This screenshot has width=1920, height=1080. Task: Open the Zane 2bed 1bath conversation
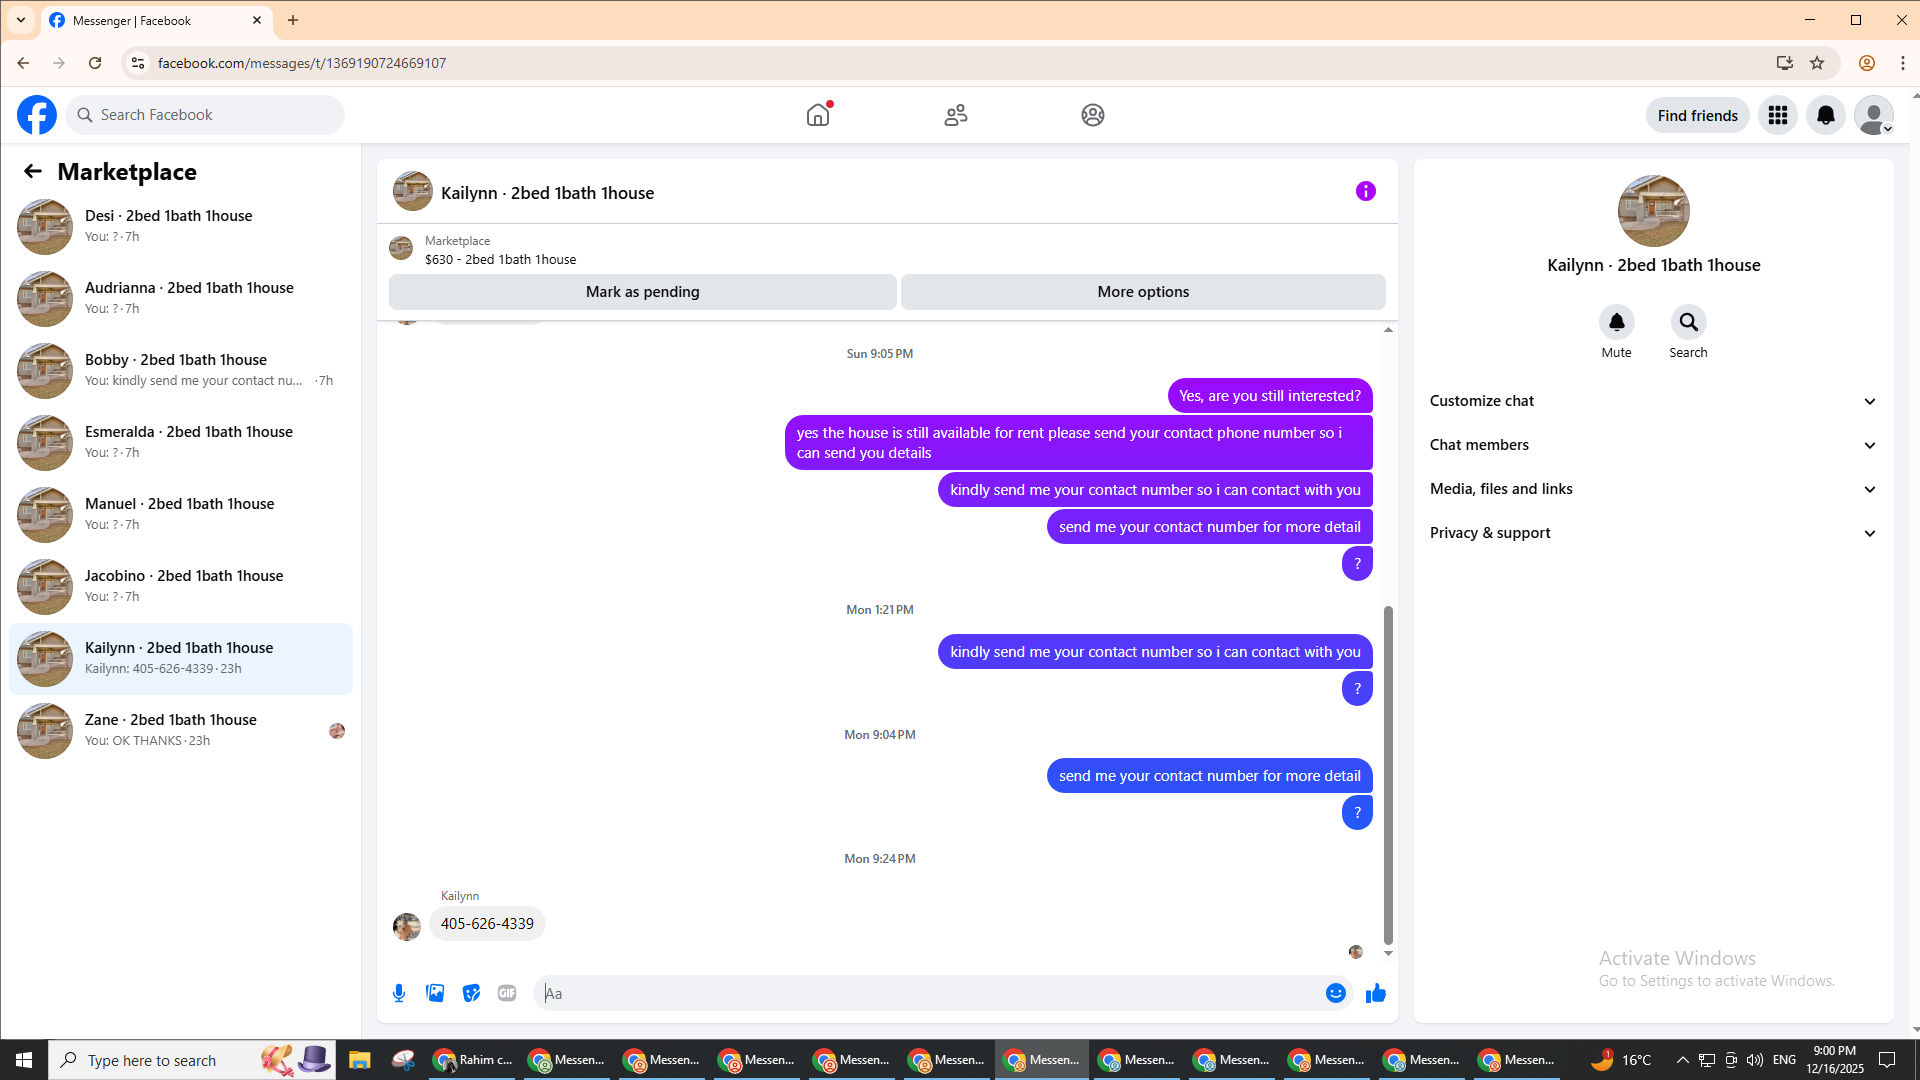[181, 730]
